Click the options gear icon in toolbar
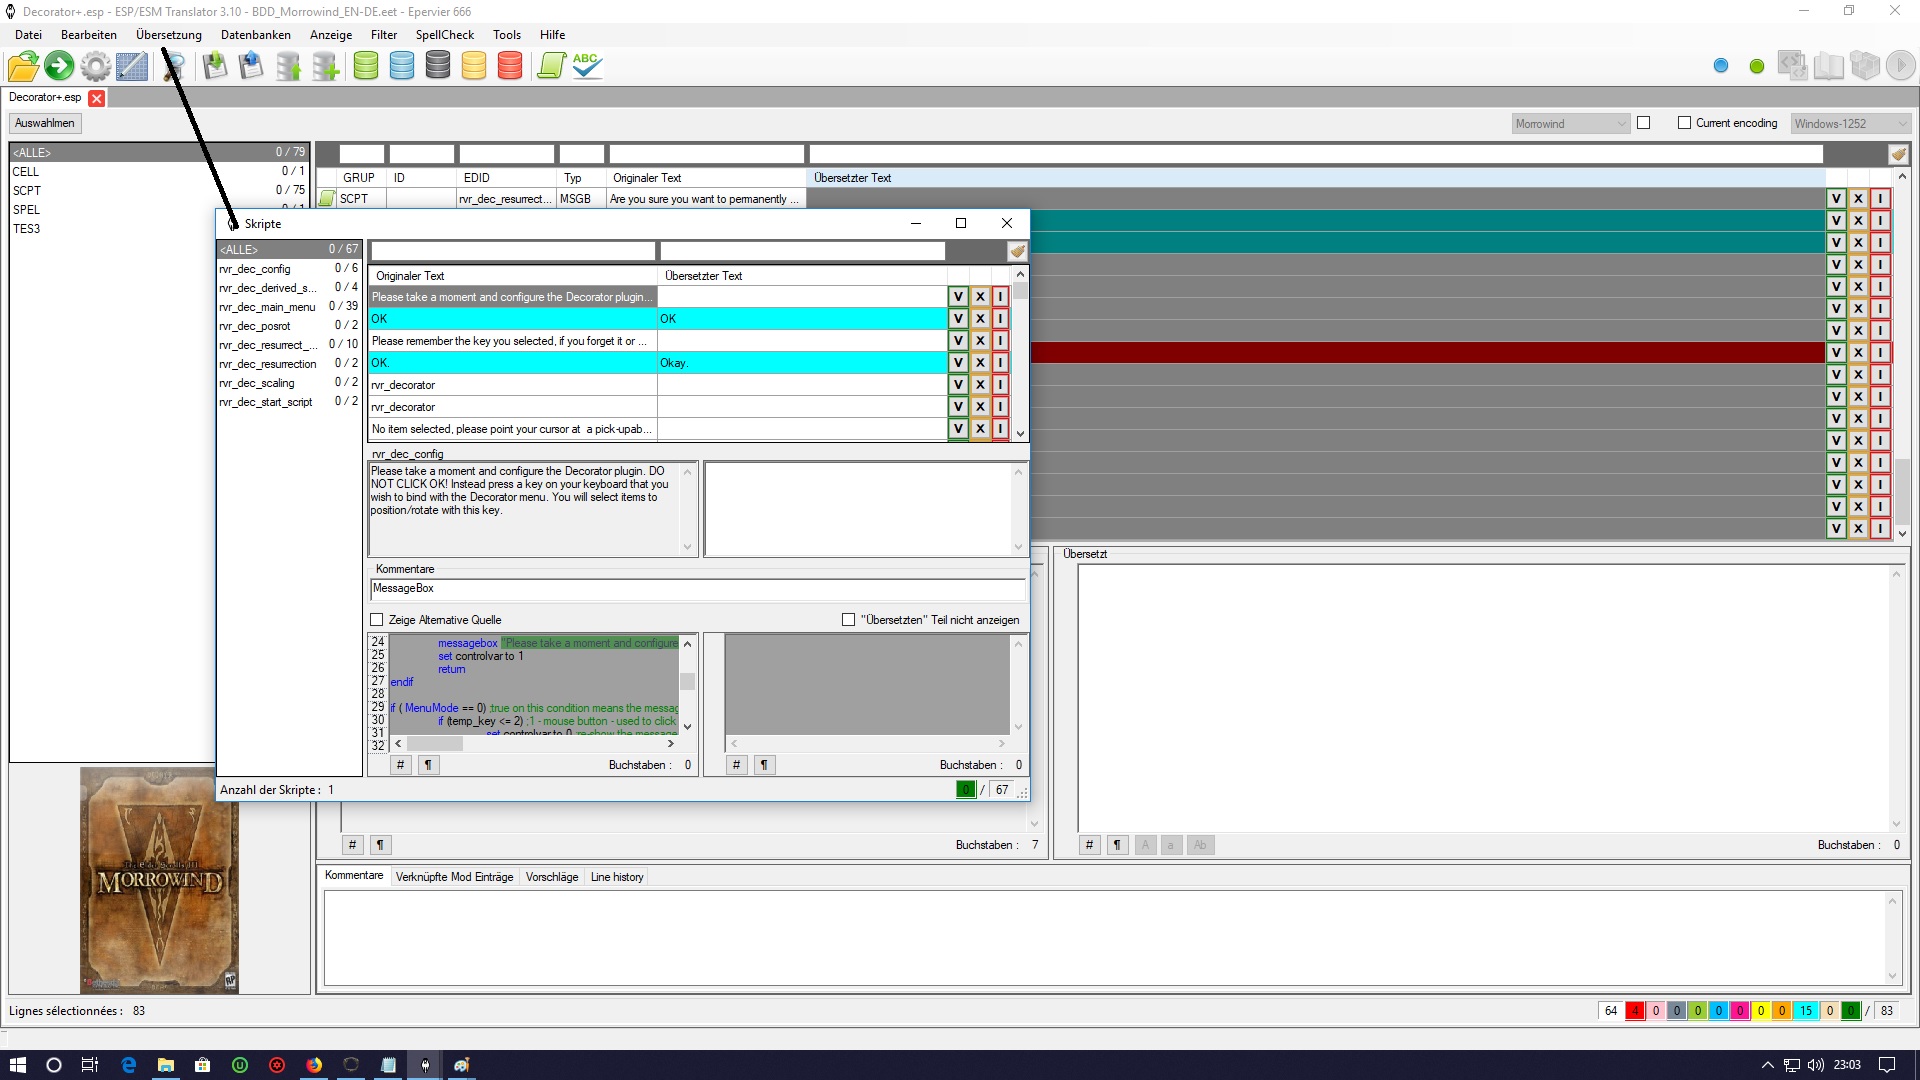The image size is (1920, 1080). click(x=95, y=67)
